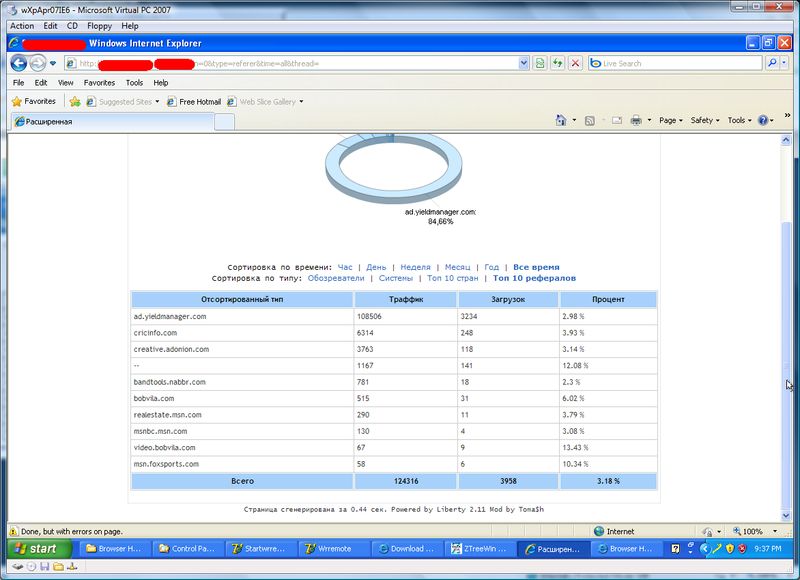Click the Internet security zone icon
The image size is (800, 580).
pos(599,531)
